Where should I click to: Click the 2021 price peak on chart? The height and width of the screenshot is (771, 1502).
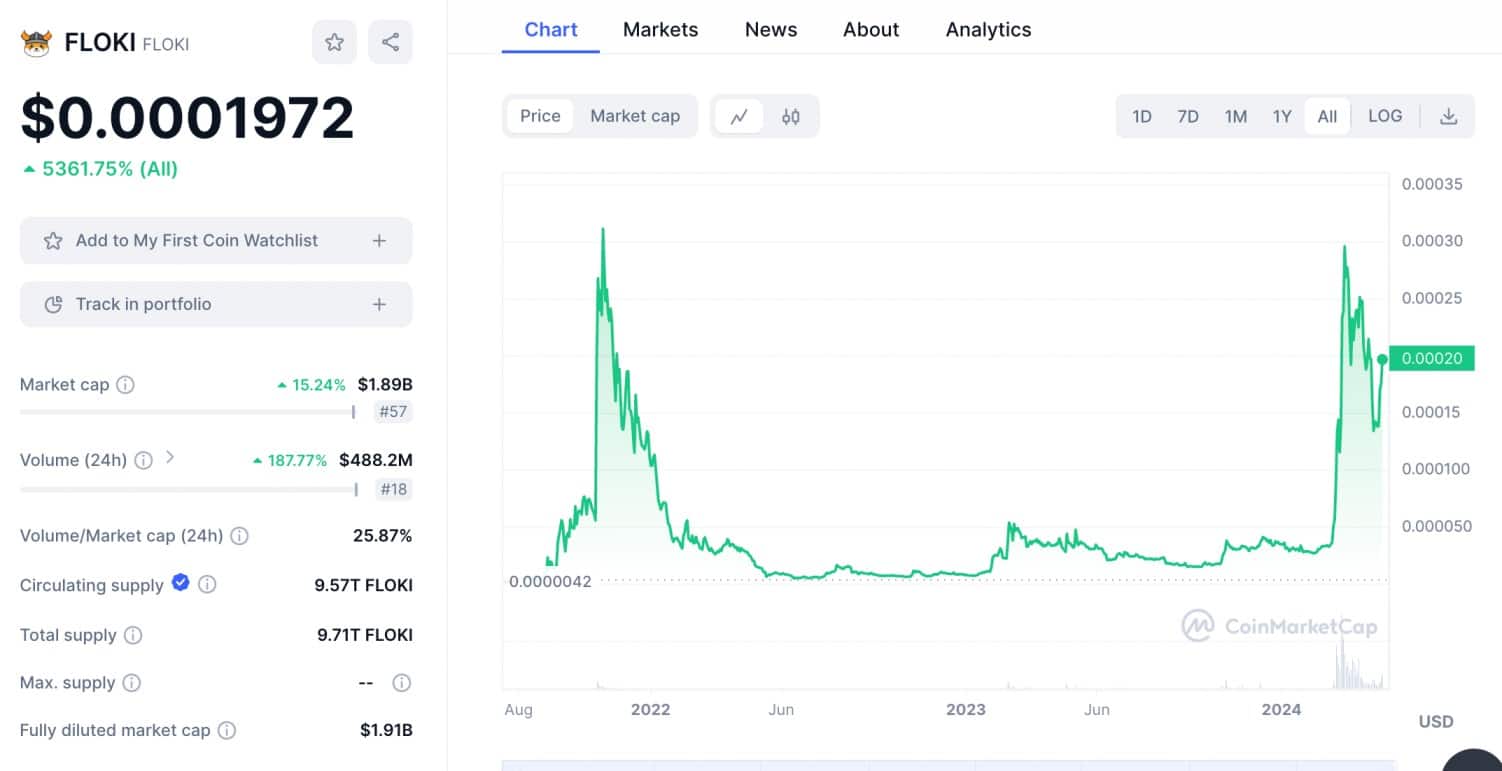[603, 231]
